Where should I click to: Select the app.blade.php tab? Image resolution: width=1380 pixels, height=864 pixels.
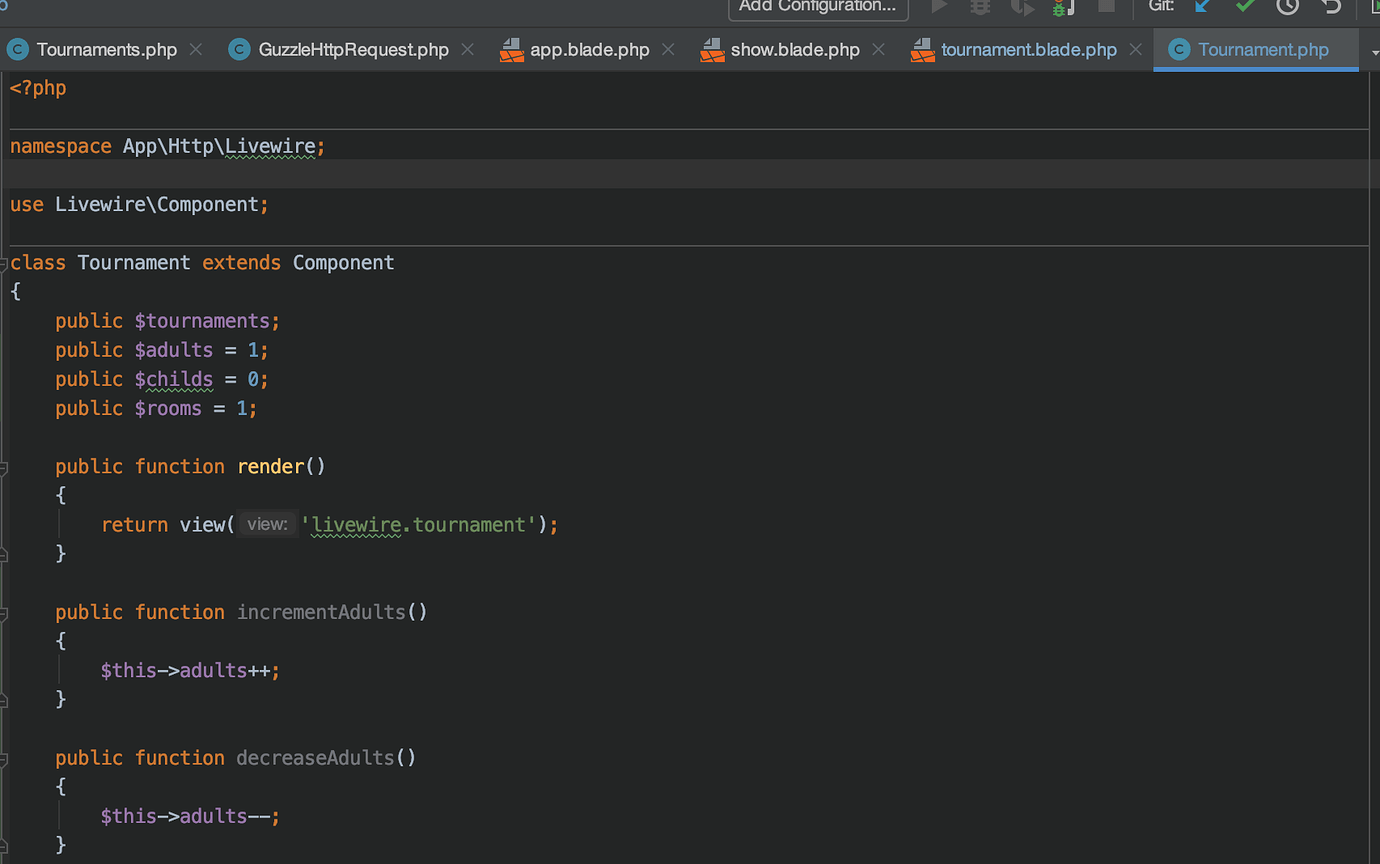(588, 48)
